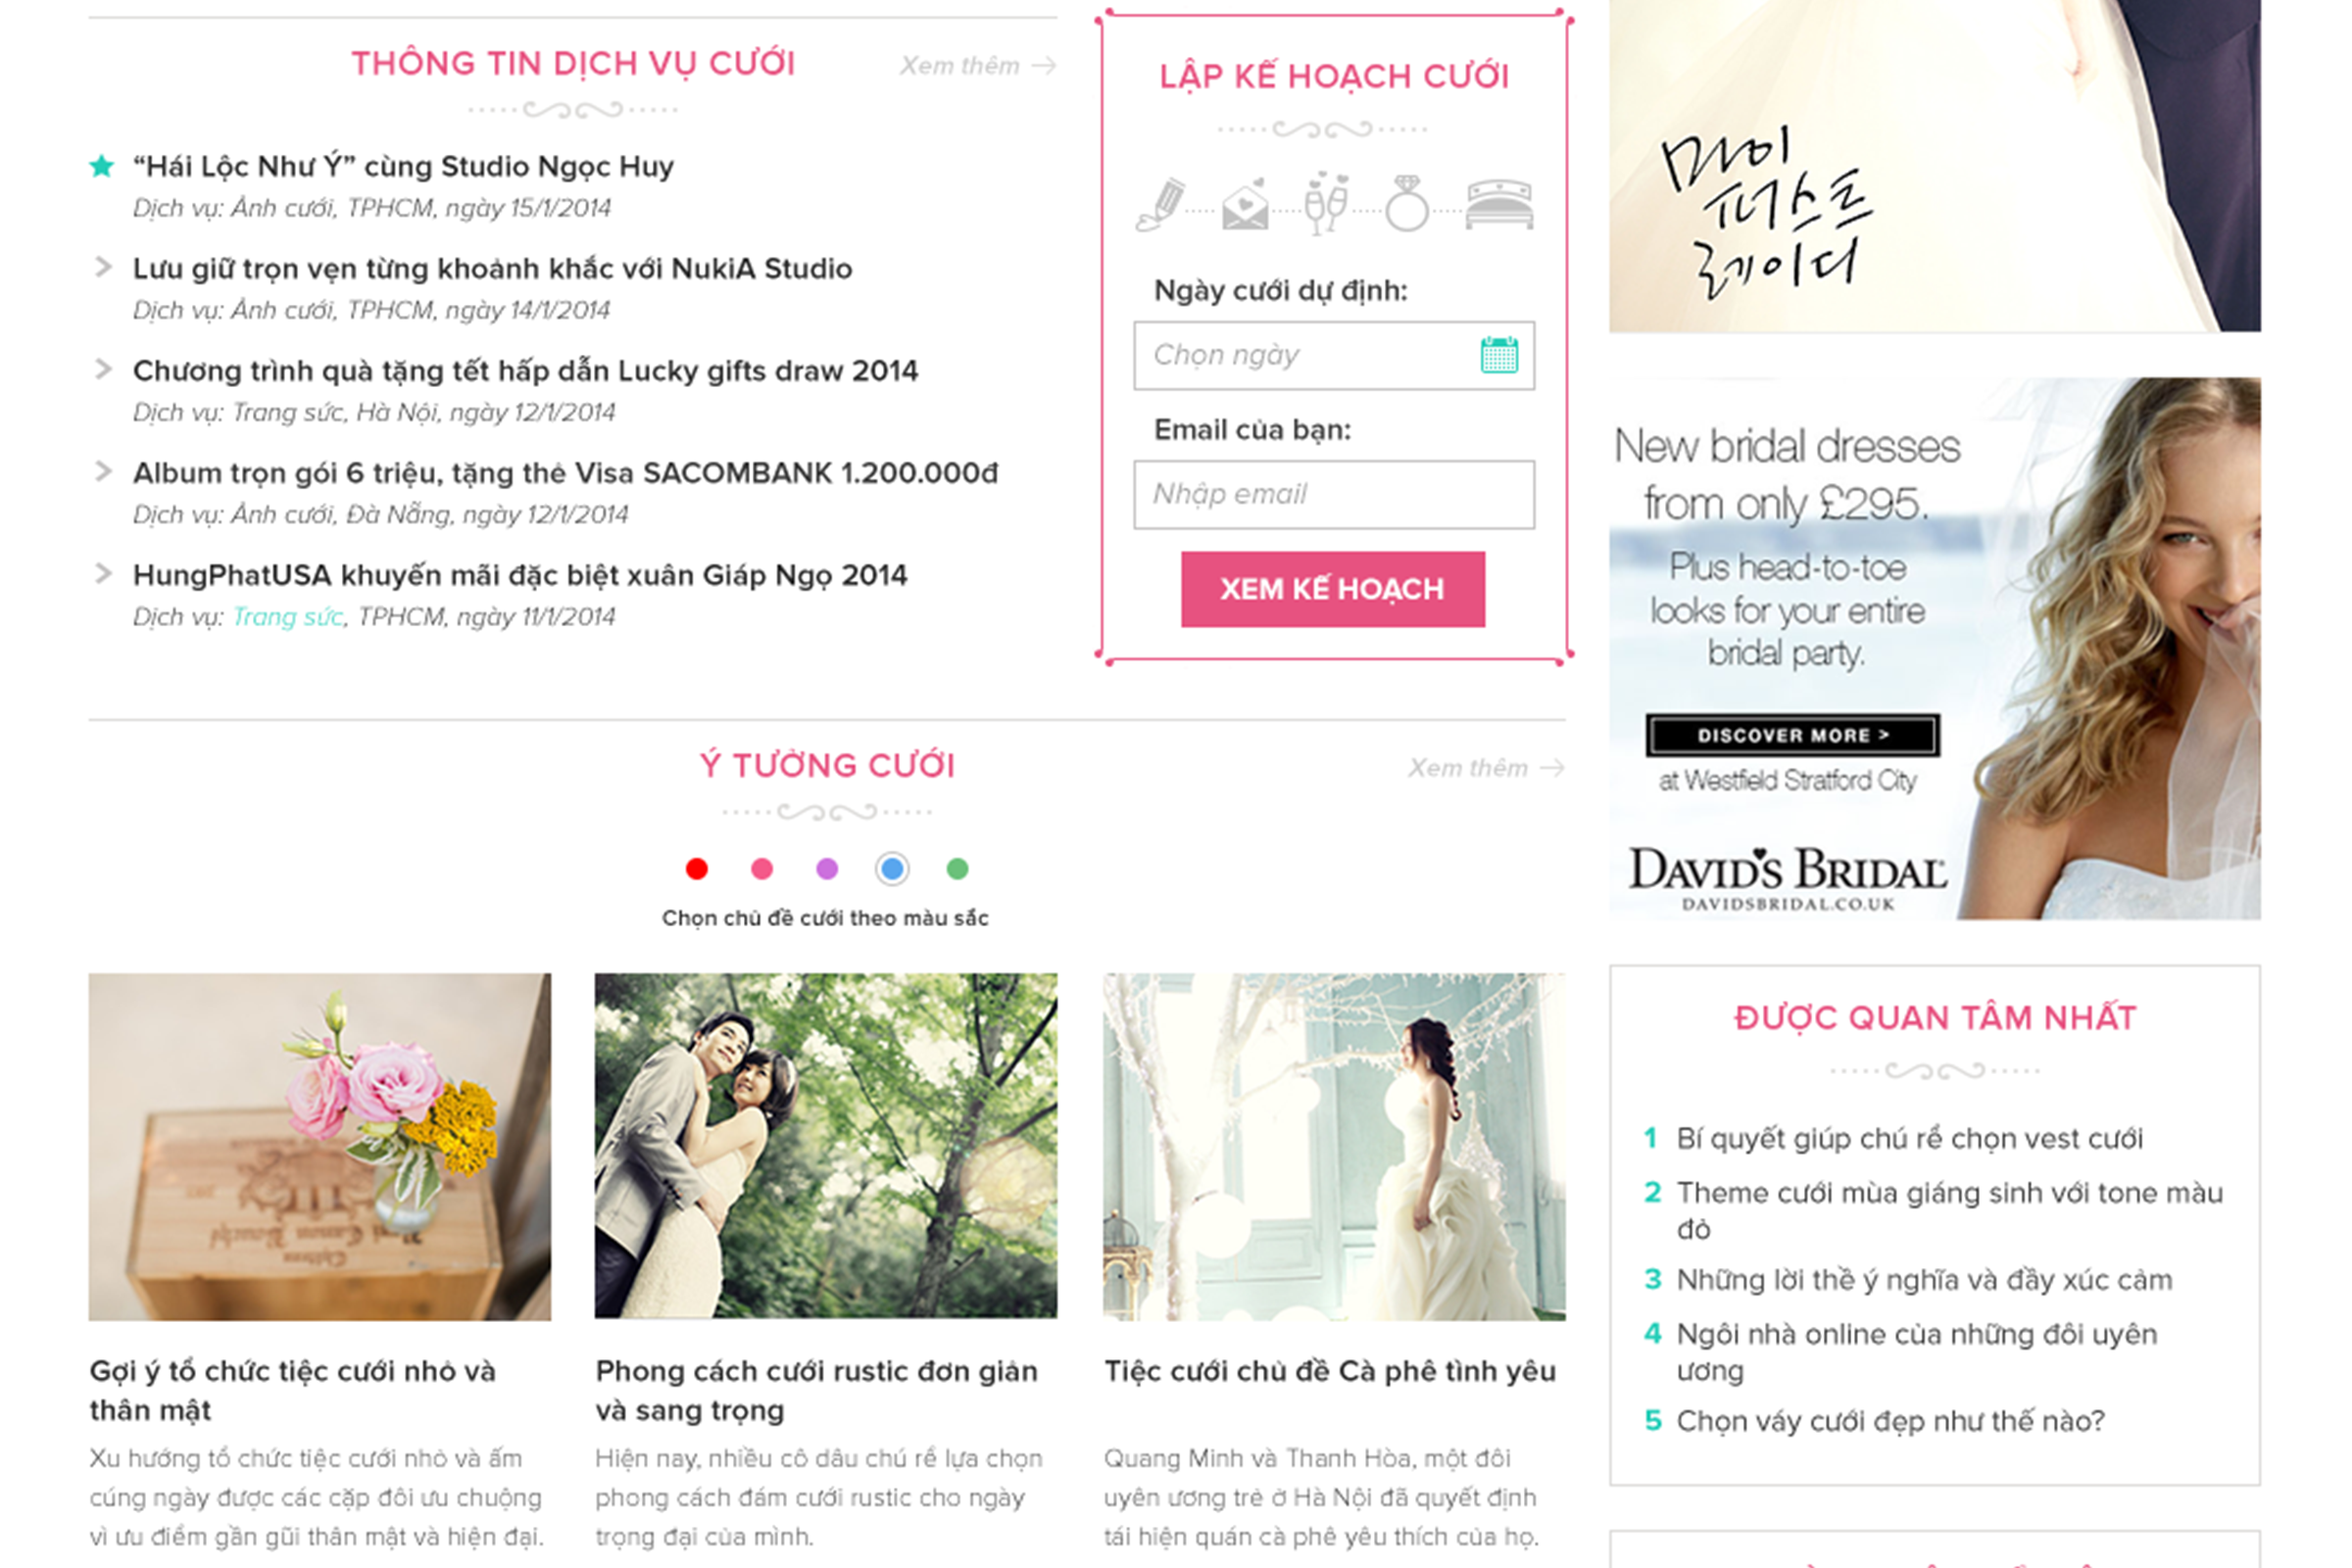Click the invitation envelope icon
This screenshot has width=2352, height=1568.
click(x=1245, y=204)
